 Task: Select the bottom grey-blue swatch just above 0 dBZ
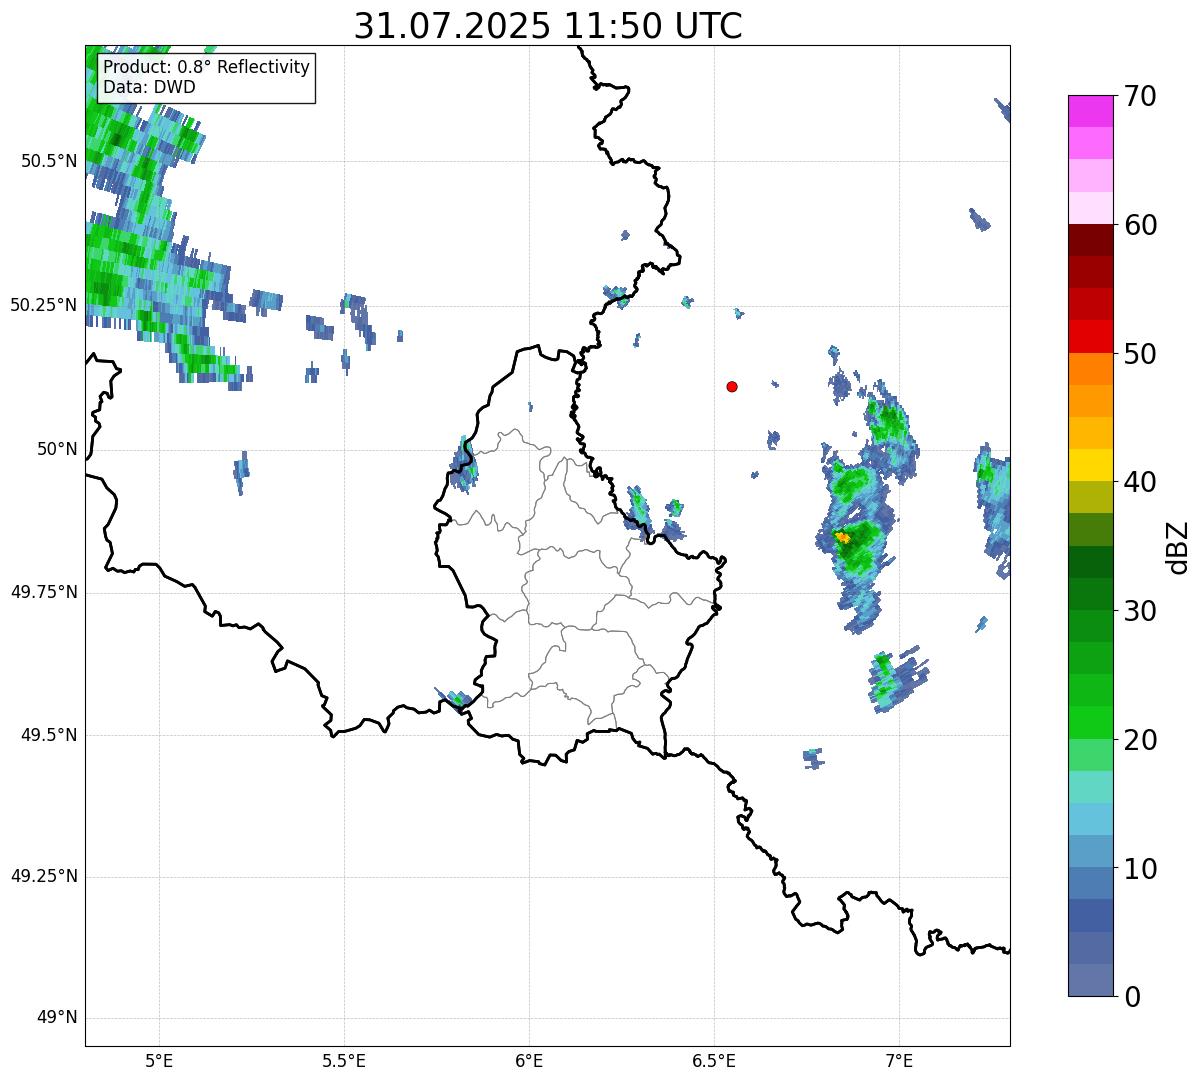click(1090, 980)
